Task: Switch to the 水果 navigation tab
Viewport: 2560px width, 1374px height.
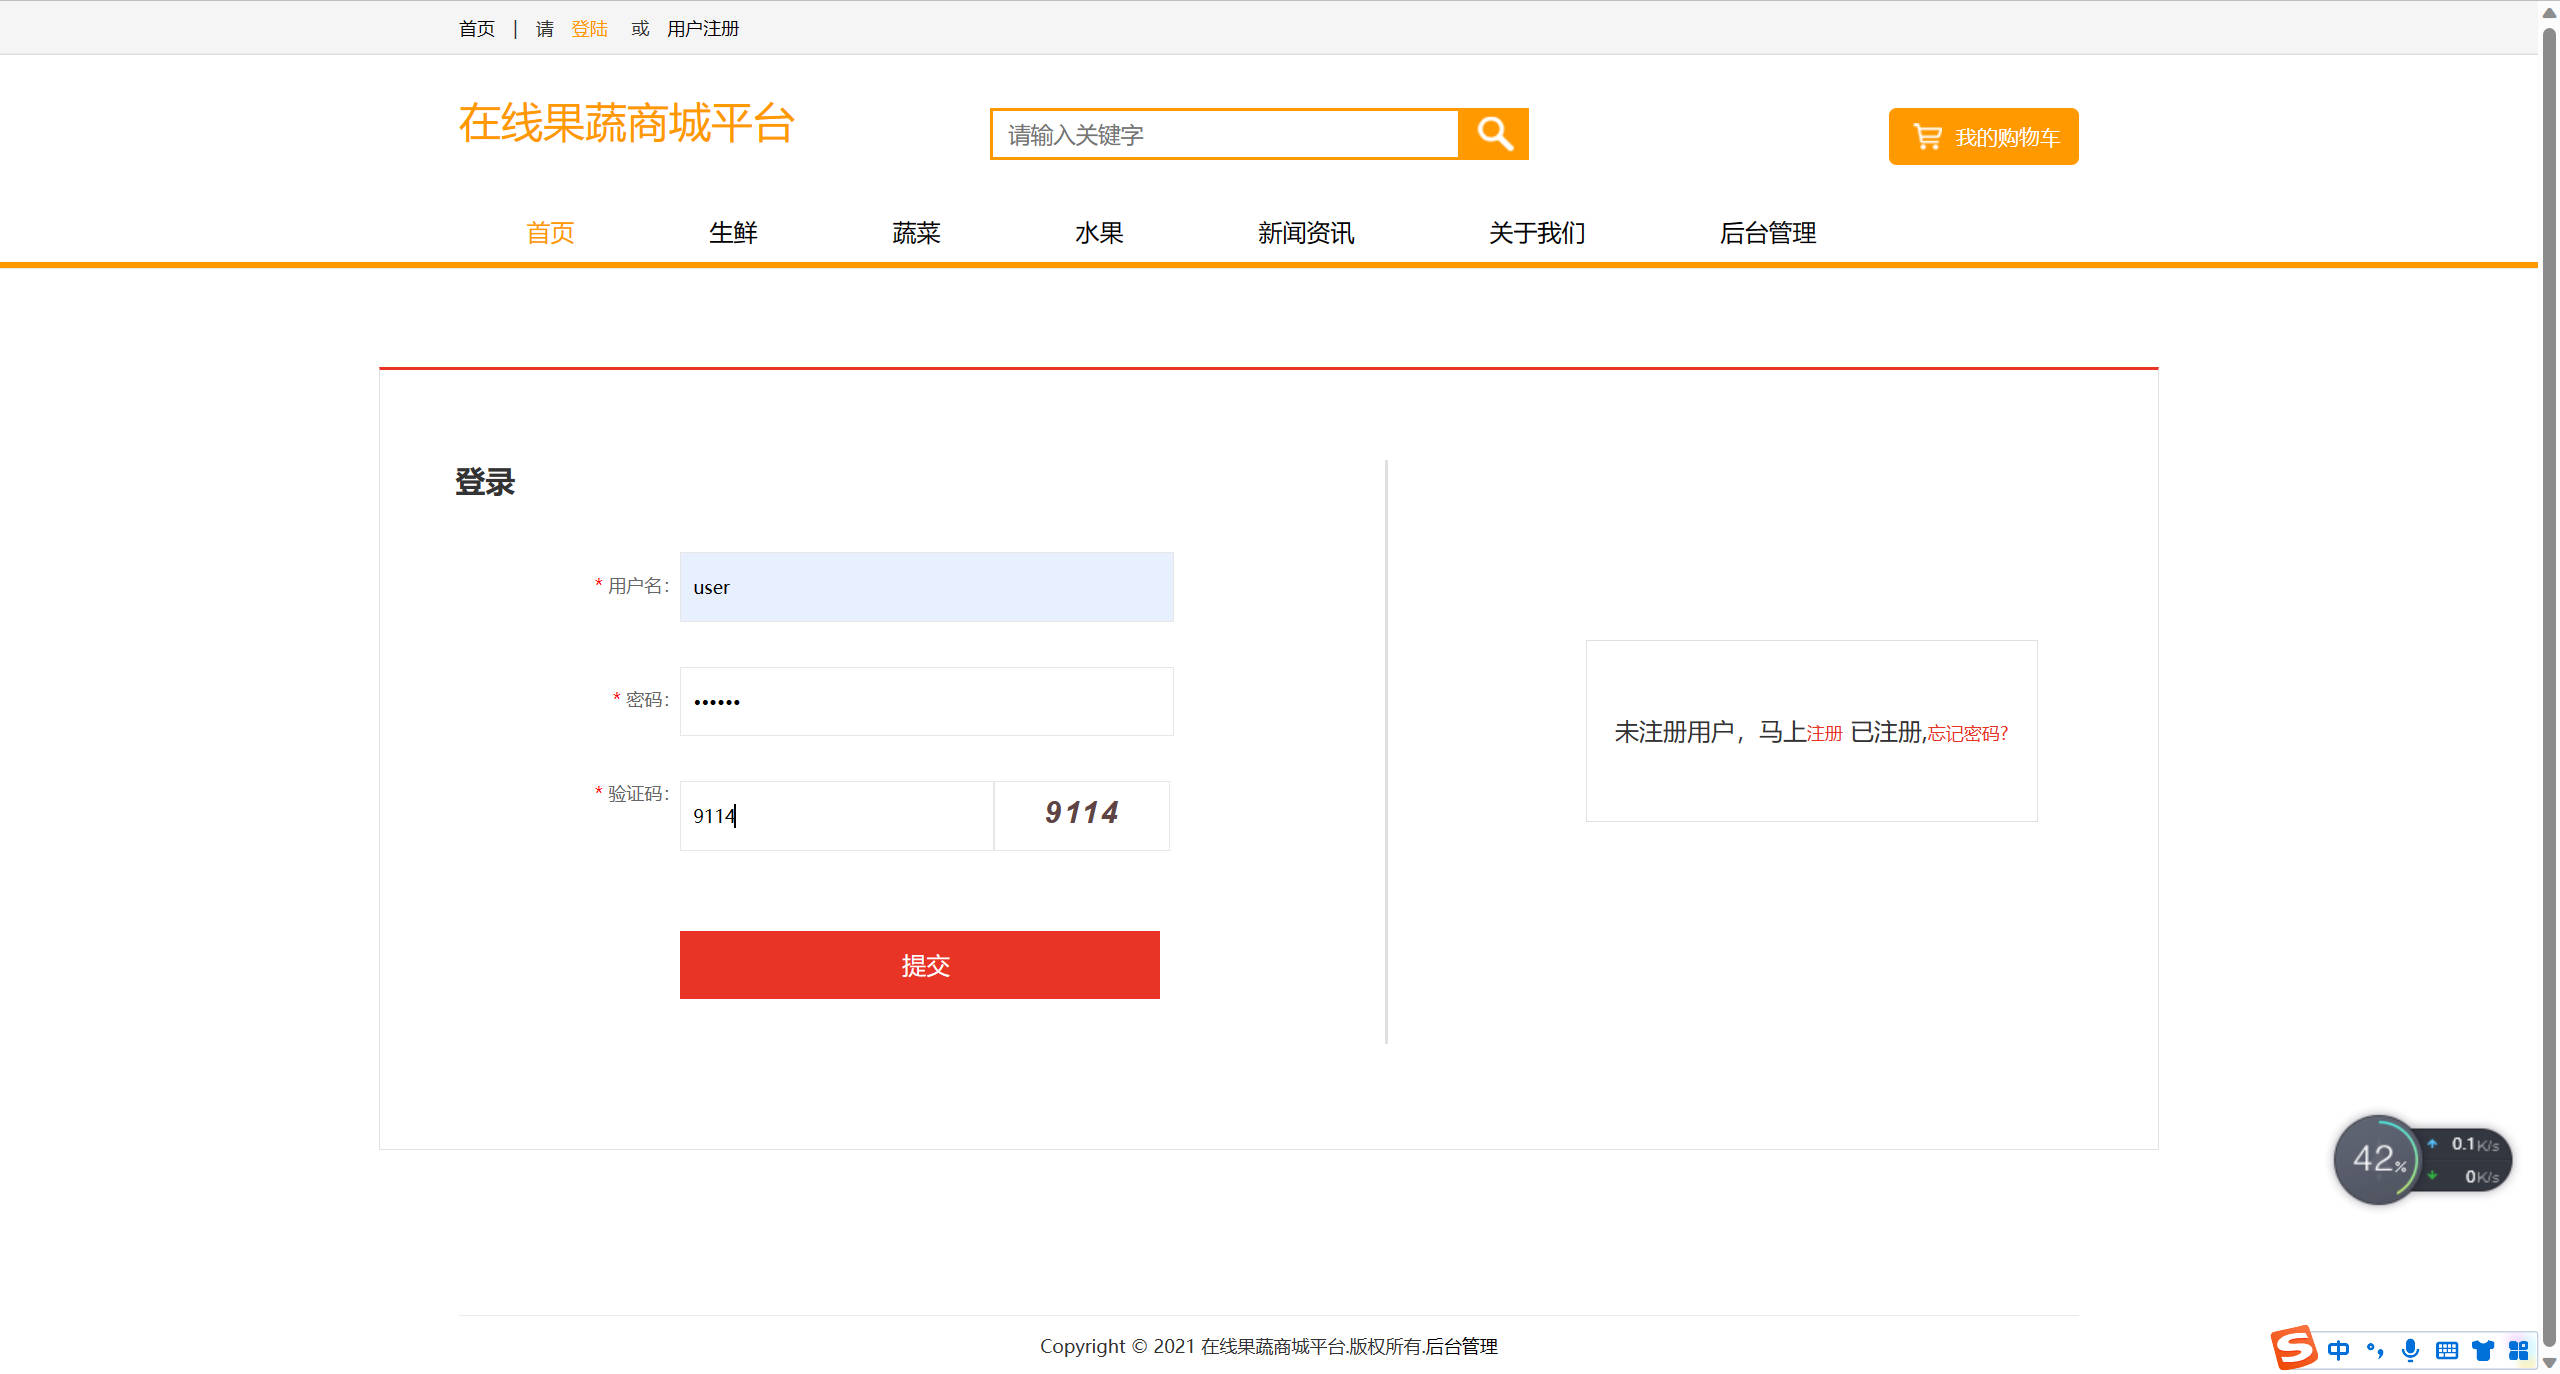Action: 1098,233
